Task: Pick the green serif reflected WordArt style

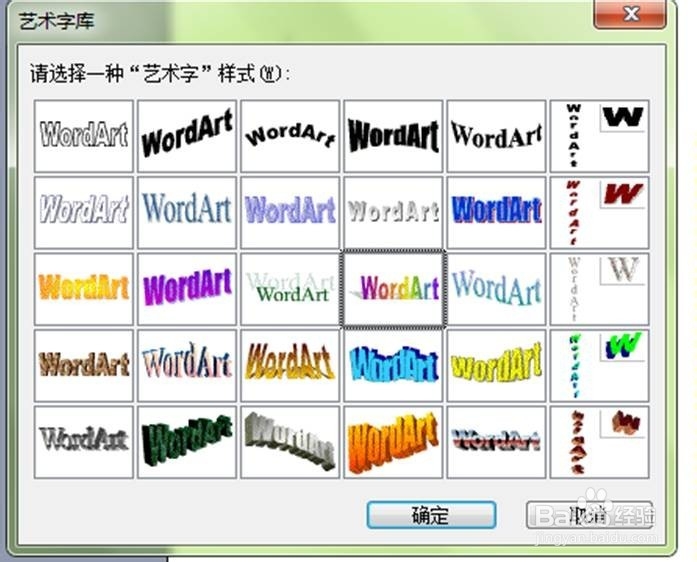Action: coord(290,289)
